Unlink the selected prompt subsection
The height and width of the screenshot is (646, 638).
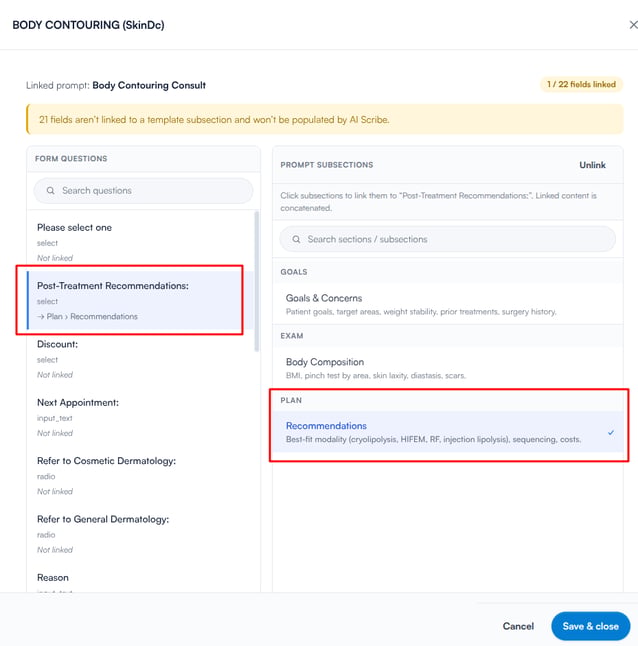[x=592, y=165]
